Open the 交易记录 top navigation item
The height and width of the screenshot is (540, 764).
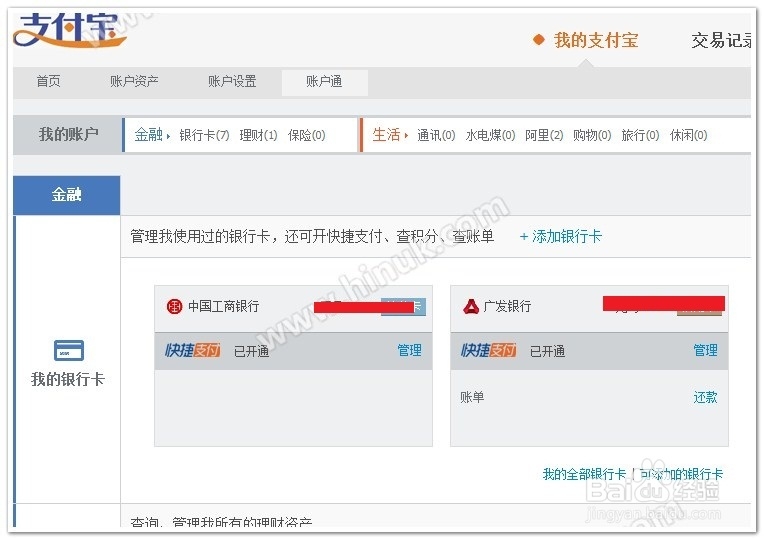722,40
